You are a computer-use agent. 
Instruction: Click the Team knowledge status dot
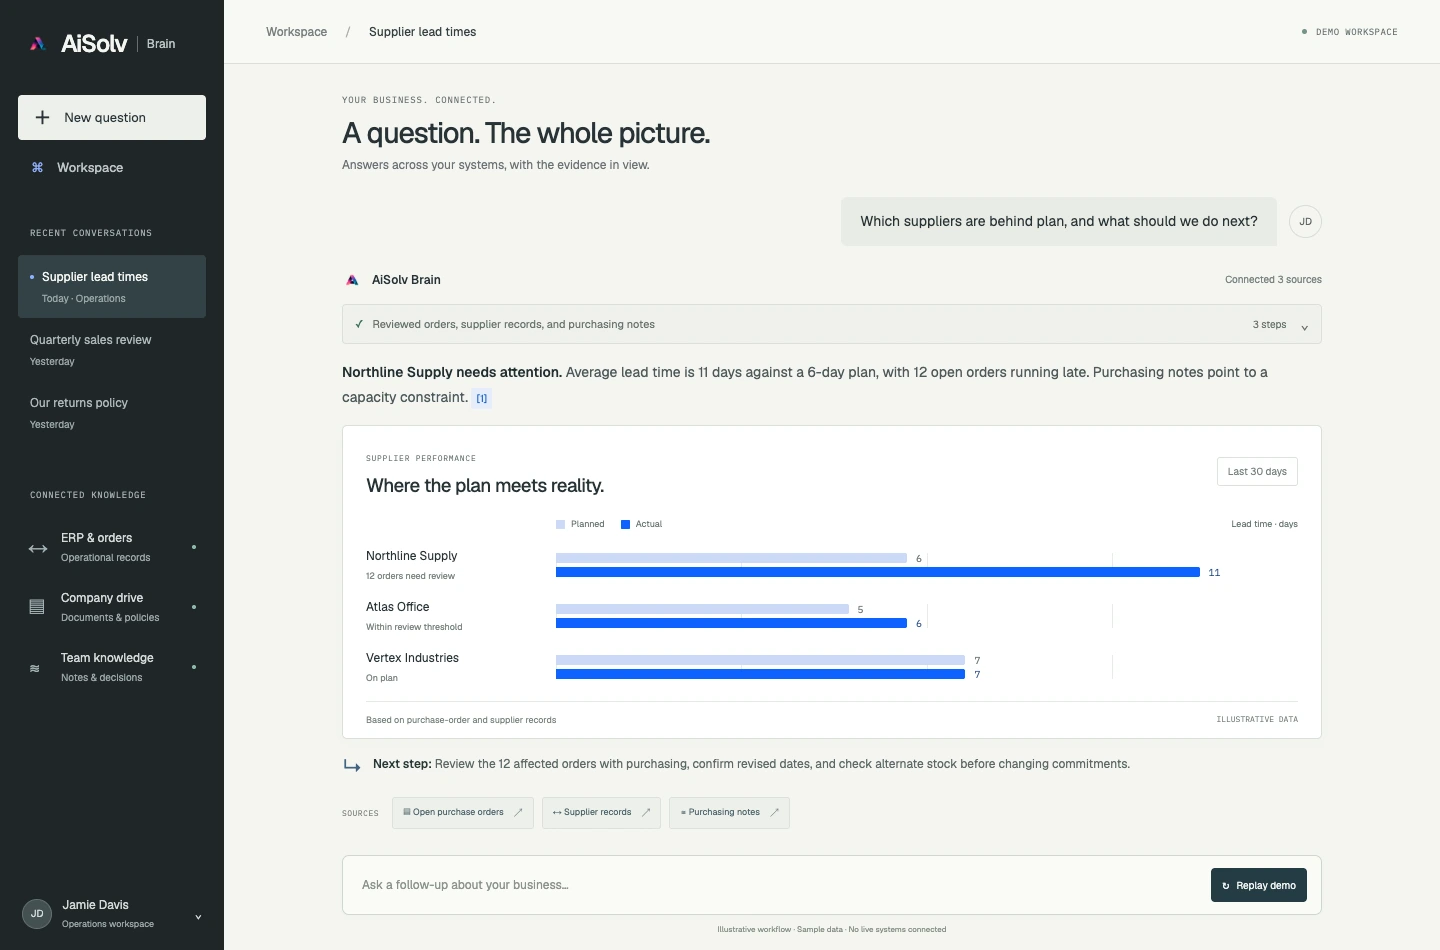pyautogui.click(x=194, y=667)
